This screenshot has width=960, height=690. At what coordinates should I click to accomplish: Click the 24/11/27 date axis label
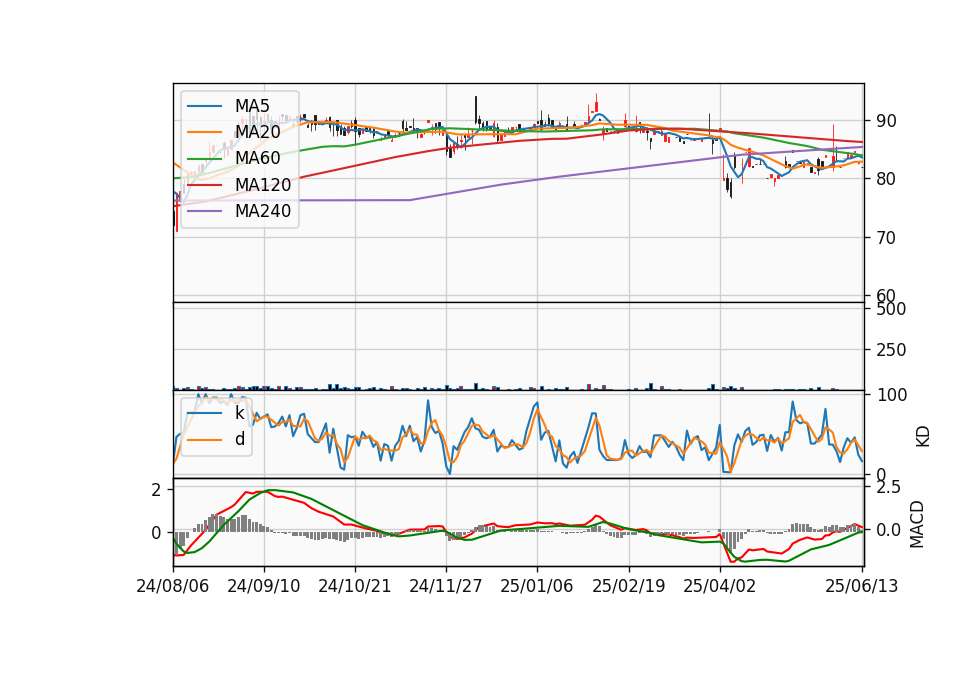point(446,586)
